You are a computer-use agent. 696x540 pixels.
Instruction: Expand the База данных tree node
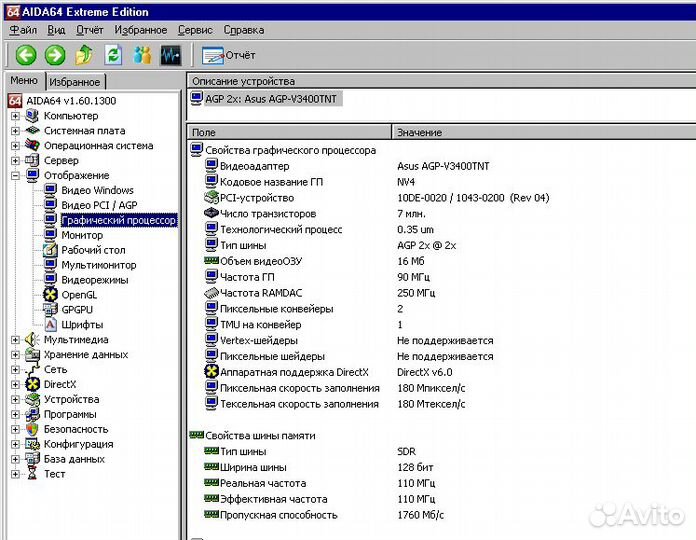click(x=15, y=459)
